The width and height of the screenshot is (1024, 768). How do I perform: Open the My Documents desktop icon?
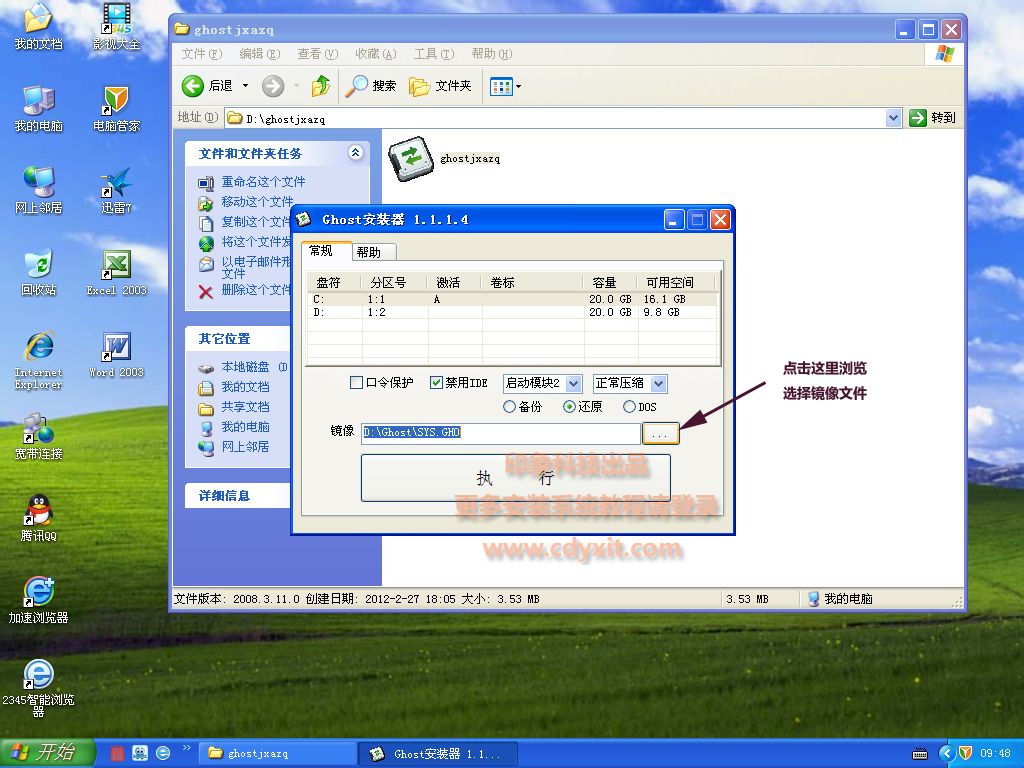click(x=39, y=26)
